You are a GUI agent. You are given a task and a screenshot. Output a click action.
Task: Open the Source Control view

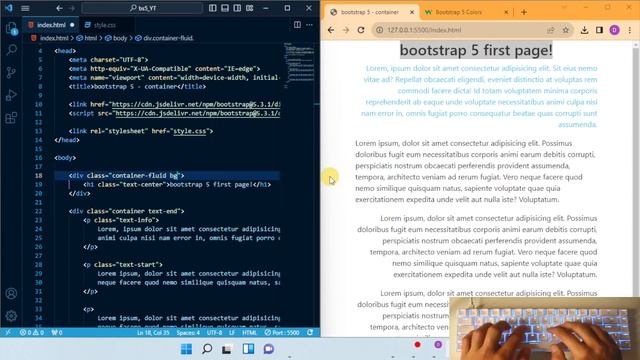tap(11, 73)
